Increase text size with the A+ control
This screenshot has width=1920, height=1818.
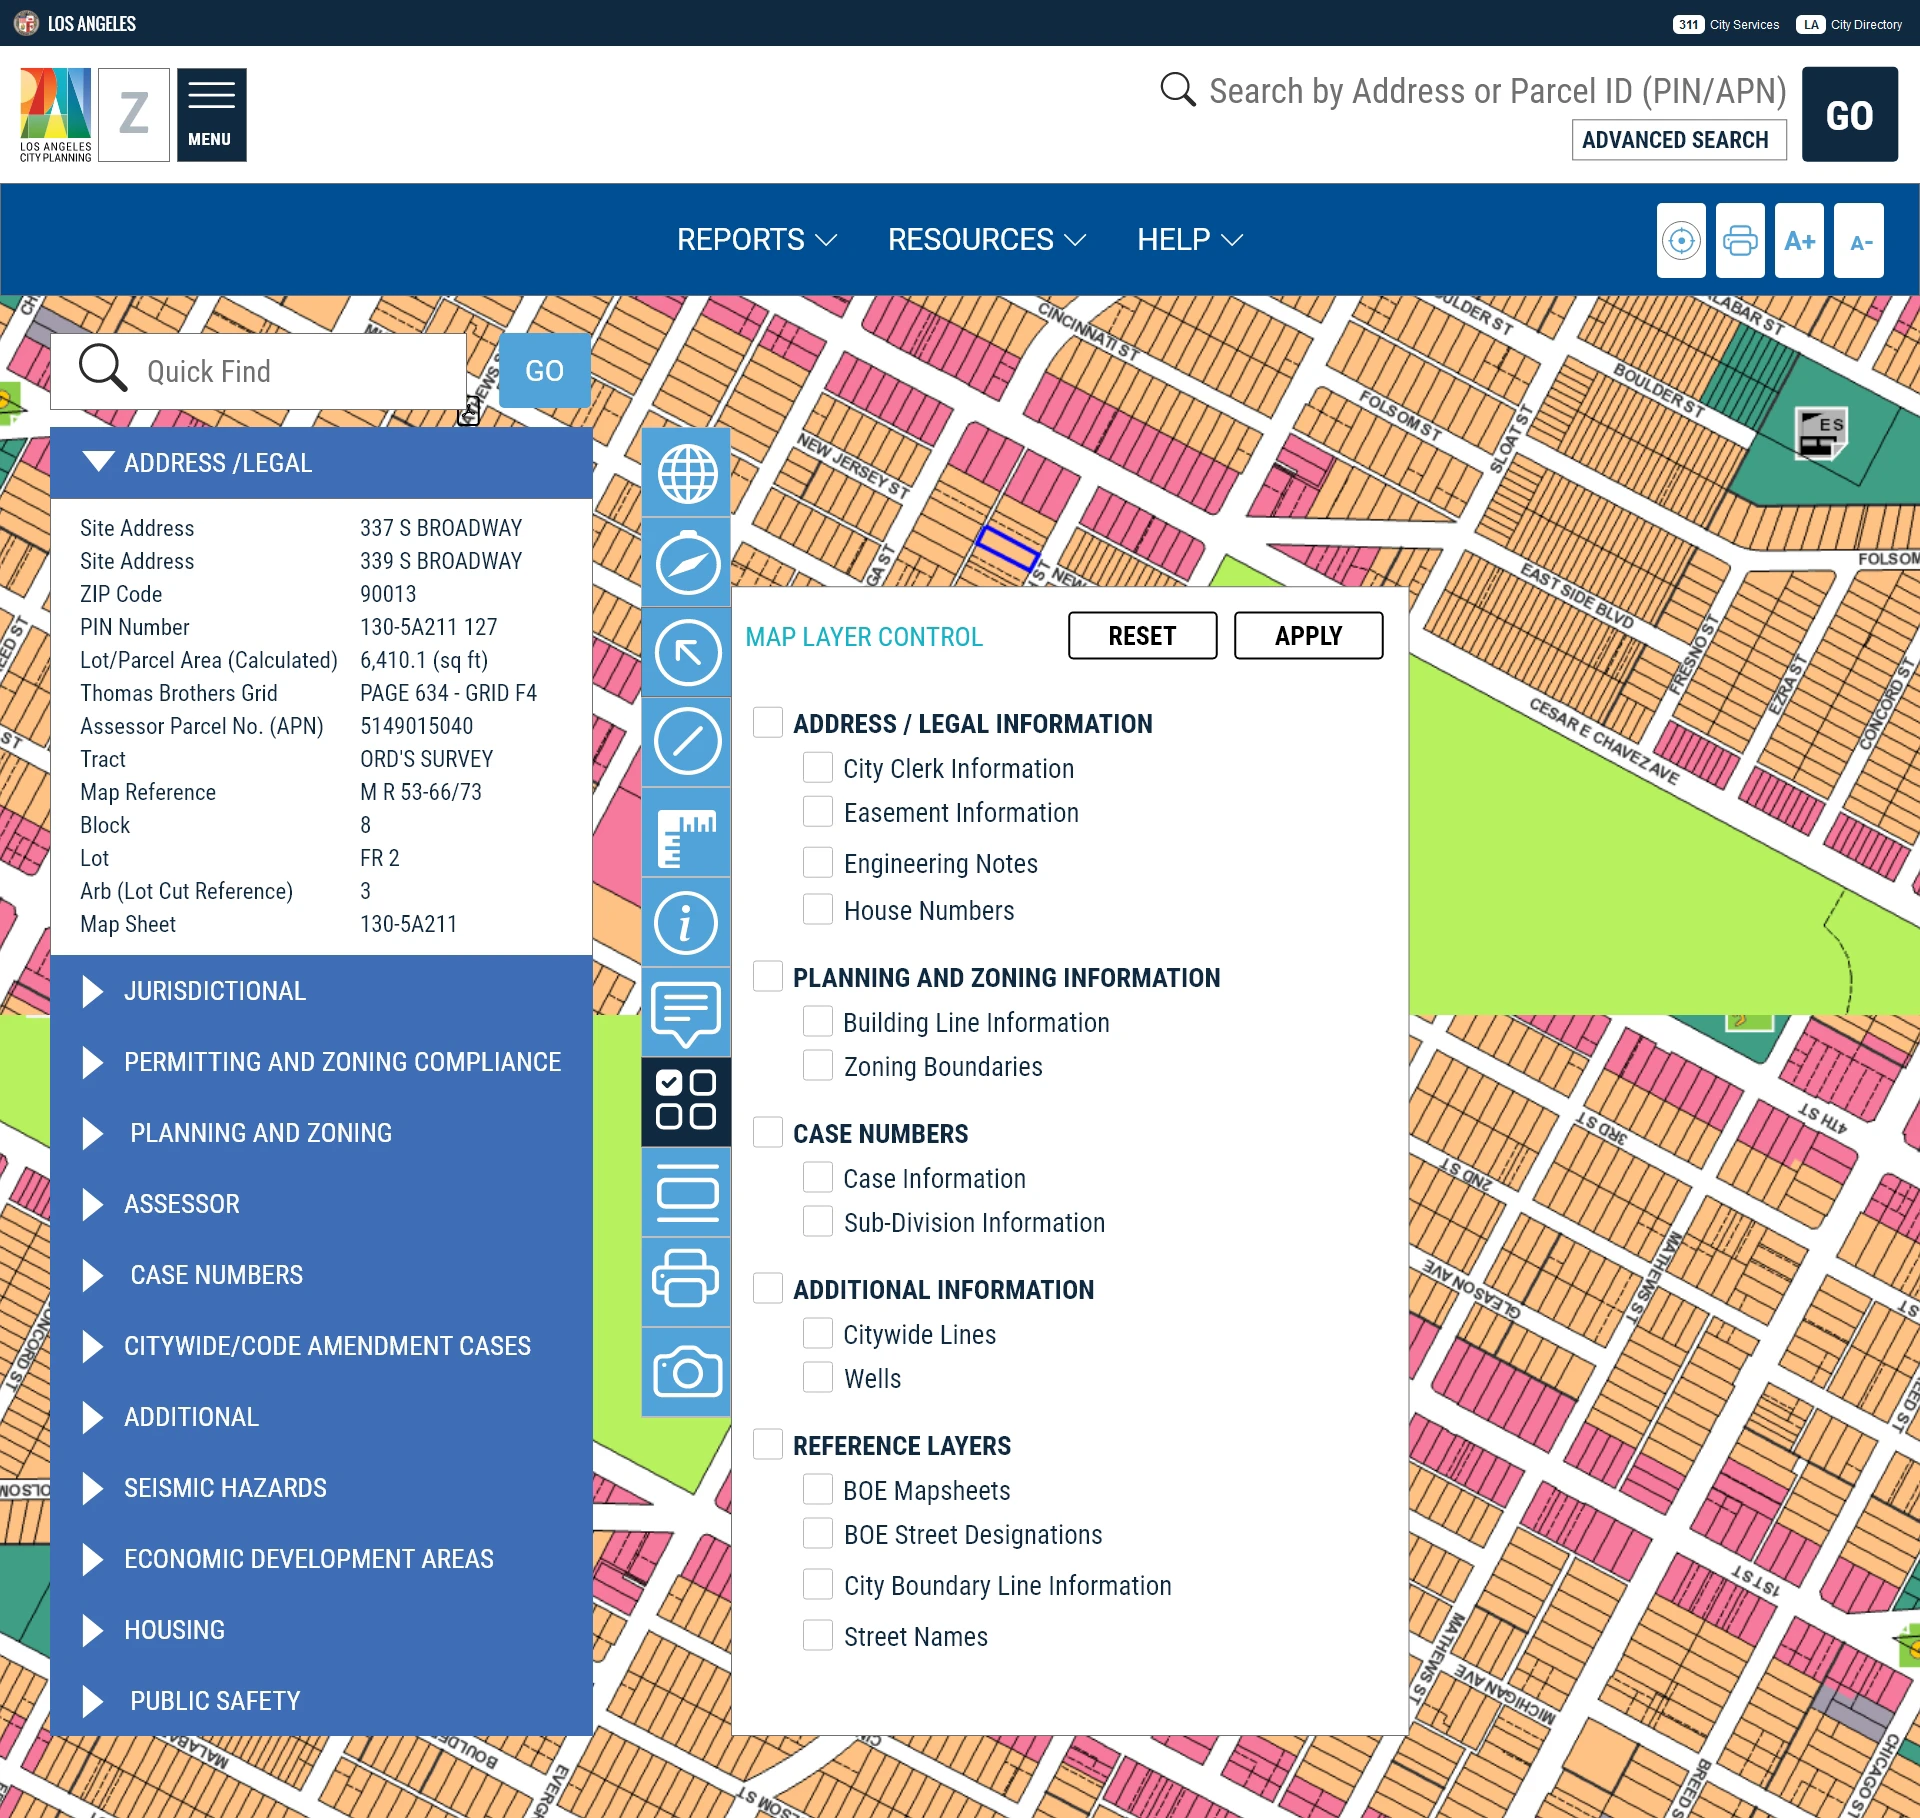pos(1800,240)
